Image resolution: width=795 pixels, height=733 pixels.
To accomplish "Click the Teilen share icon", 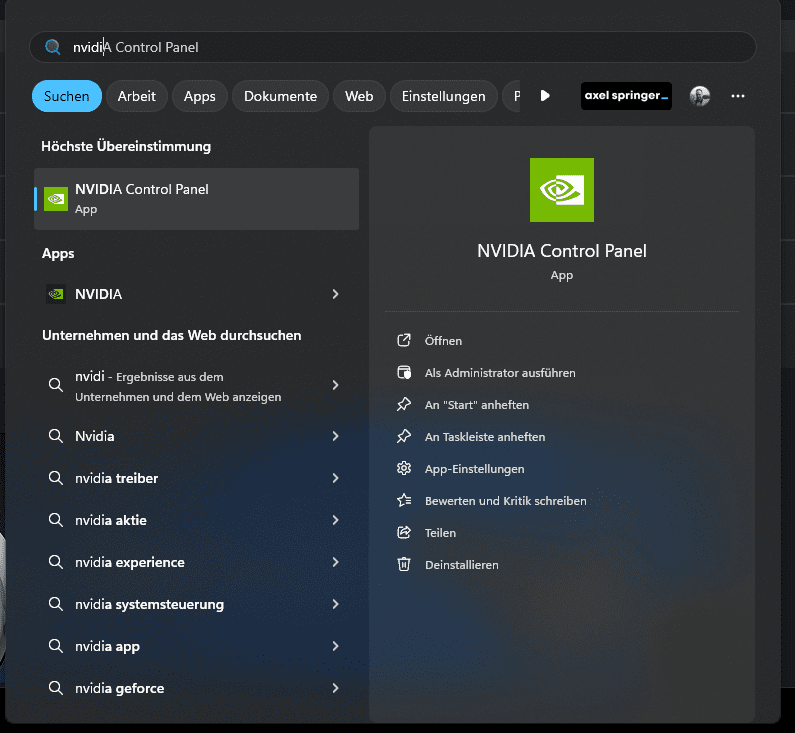I will tap(404, 532).
